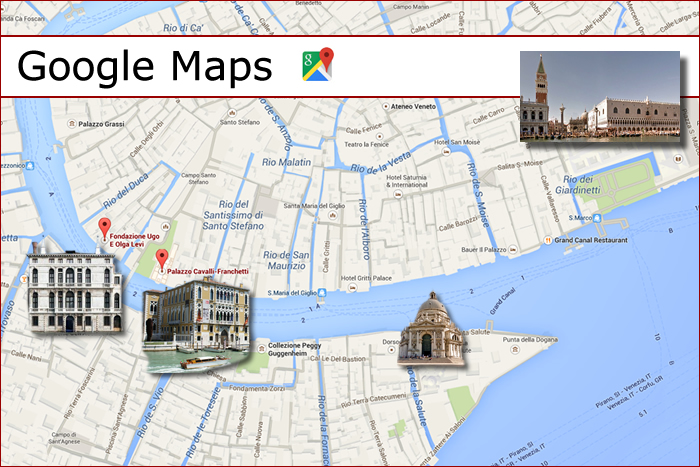The width and height of the screenshot is (700, 467).
Task: Click the Punta della Dogana museum icon
Action: tap(515, 349)
